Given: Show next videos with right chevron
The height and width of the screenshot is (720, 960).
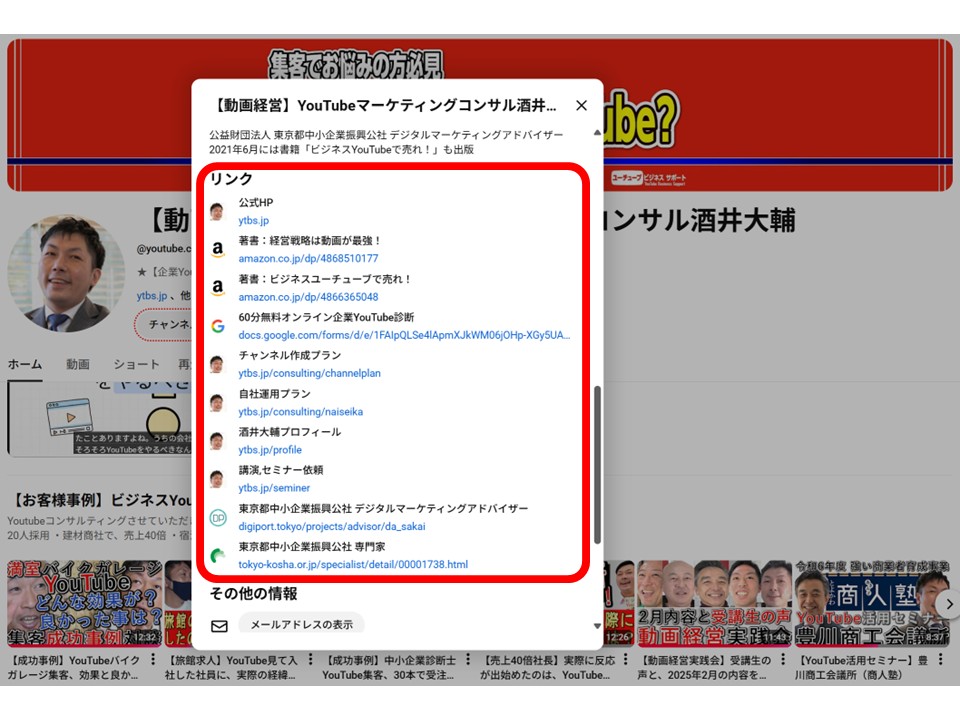Looking at the screenshot, I should coord(948,604).
